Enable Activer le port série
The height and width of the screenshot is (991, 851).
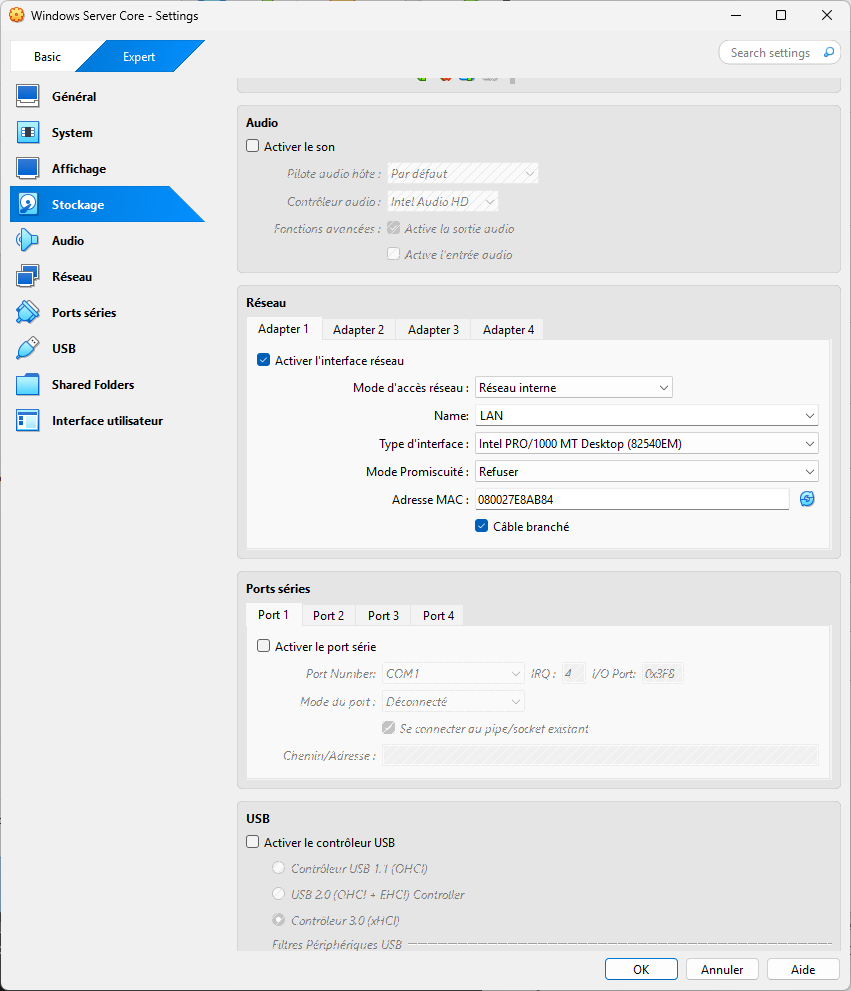(264, 646)
